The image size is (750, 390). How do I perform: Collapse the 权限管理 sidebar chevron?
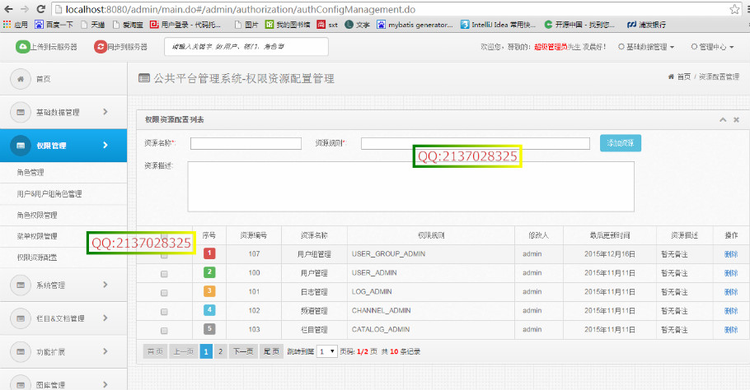pyautogui.click(x=105, y=145)
